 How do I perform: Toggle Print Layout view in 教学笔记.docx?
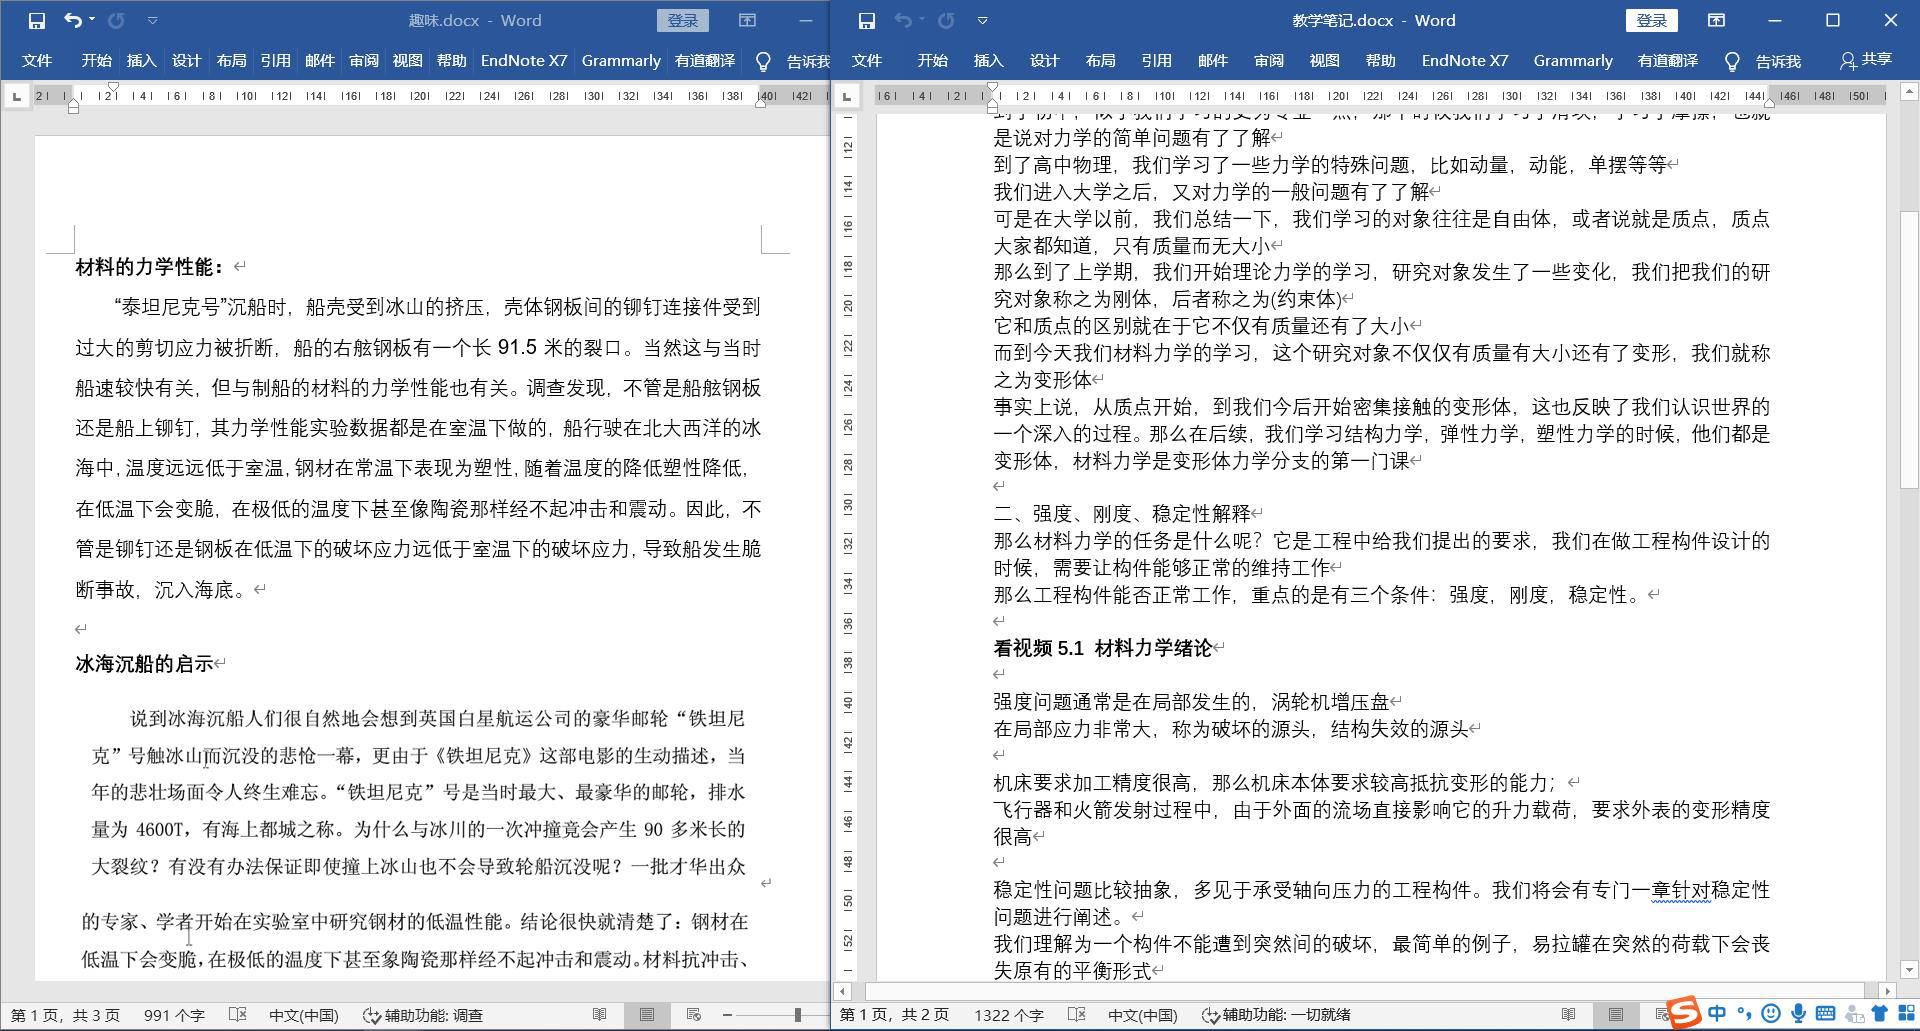tap(1616, 1015)
